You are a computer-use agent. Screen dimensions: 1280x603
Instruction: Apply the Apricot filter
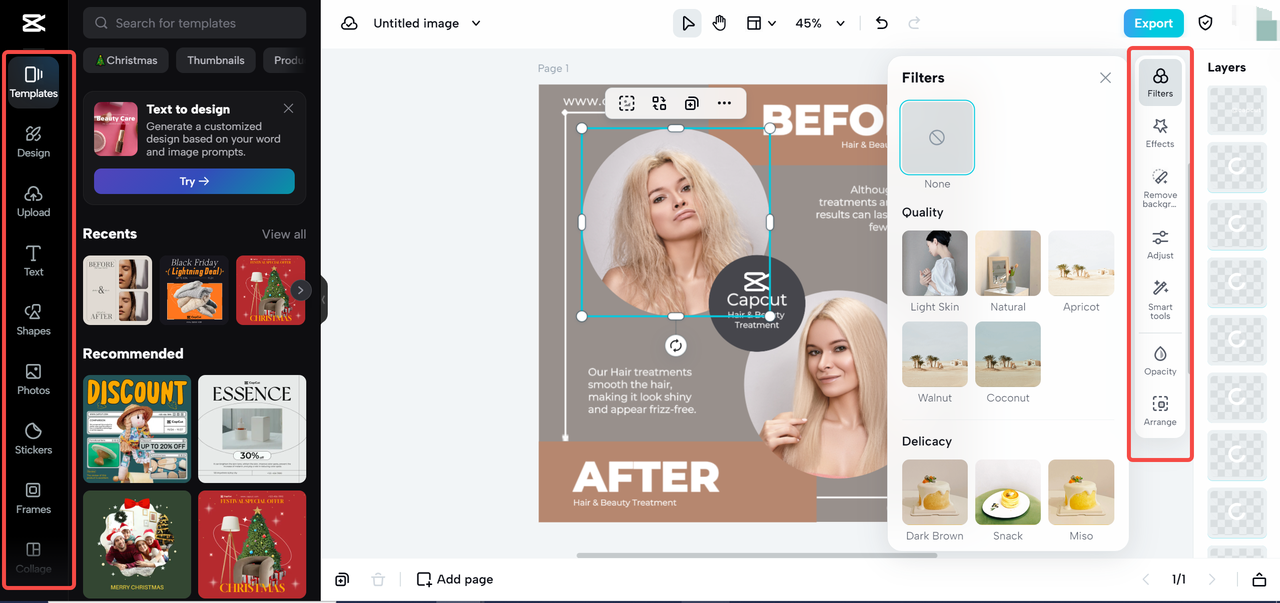click(1081, 264)
